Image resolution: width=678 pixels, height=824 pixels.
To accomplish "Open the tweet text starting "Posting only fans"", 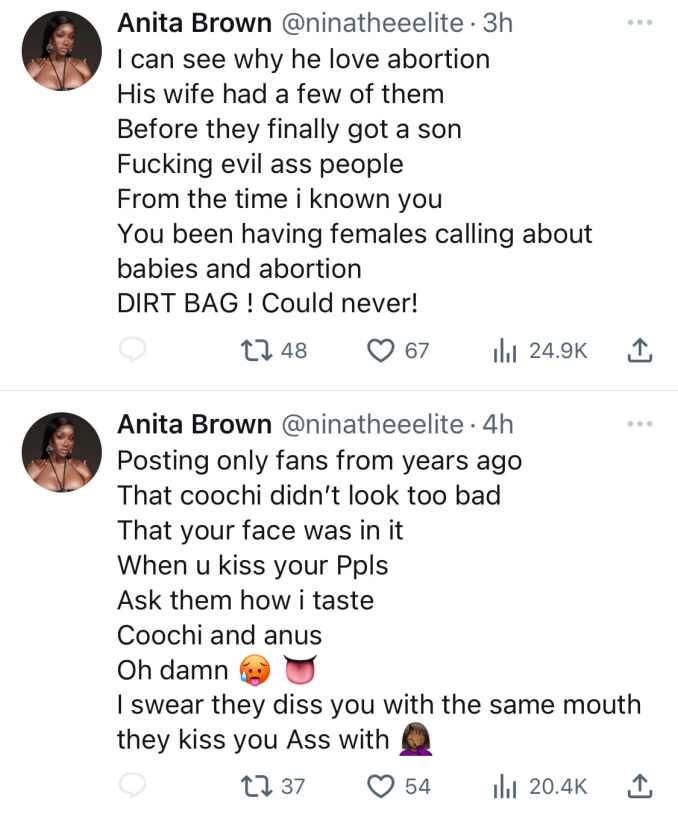I will (x=319, y=462).
